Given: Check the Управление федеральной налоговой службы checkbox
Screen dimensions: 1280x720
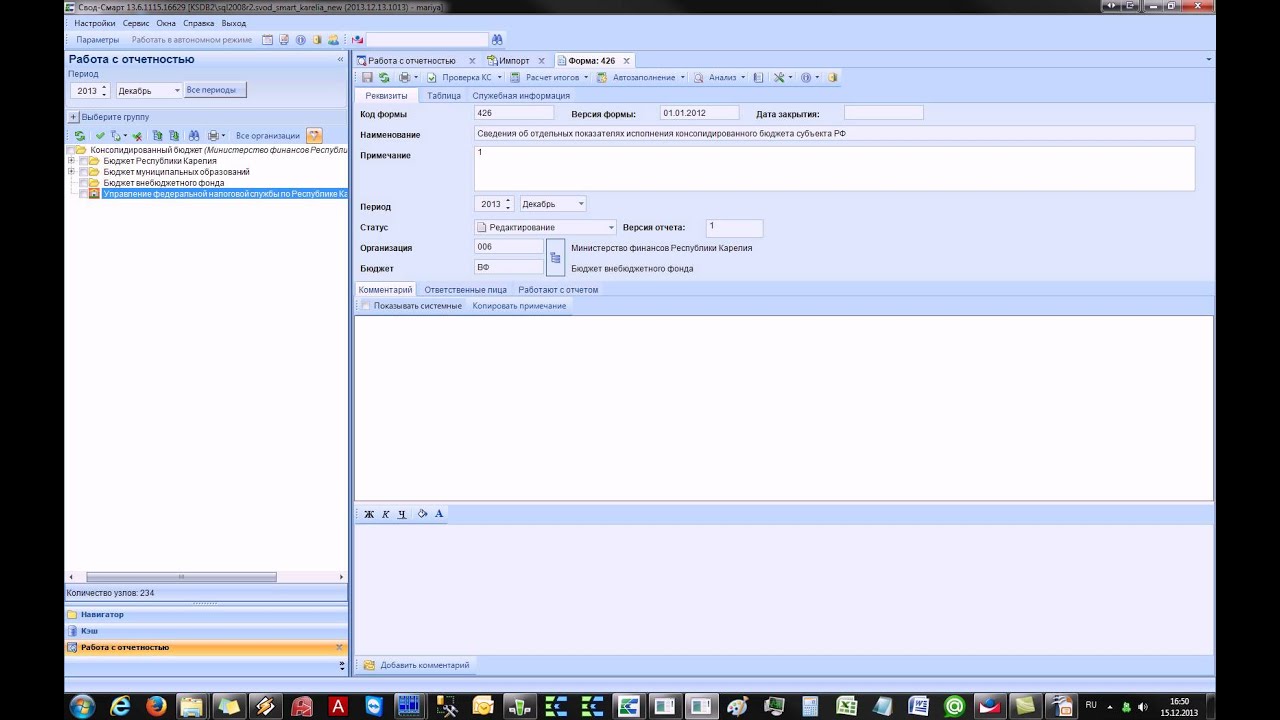Looking at the screenshot, I should pyautogui.click(x=84, y=194).
